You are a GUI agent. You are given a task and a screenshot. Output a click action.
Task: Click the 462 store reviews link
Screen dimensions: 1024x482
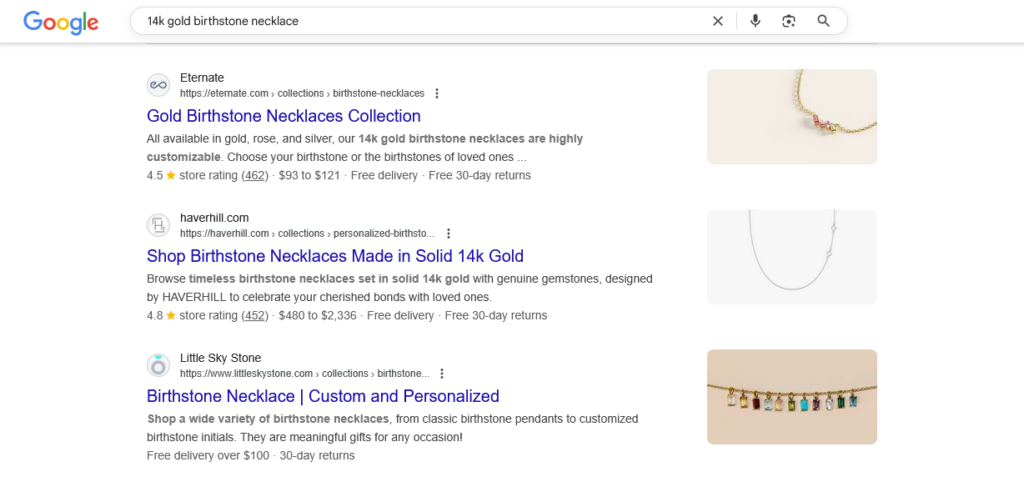click(256, 175)
